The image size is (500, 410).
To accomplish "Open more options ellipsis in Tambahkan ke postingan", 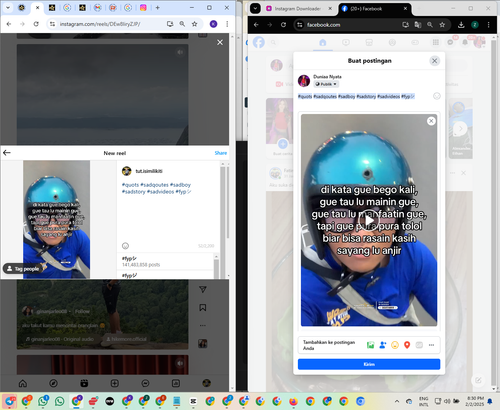I will coord(431,345).
